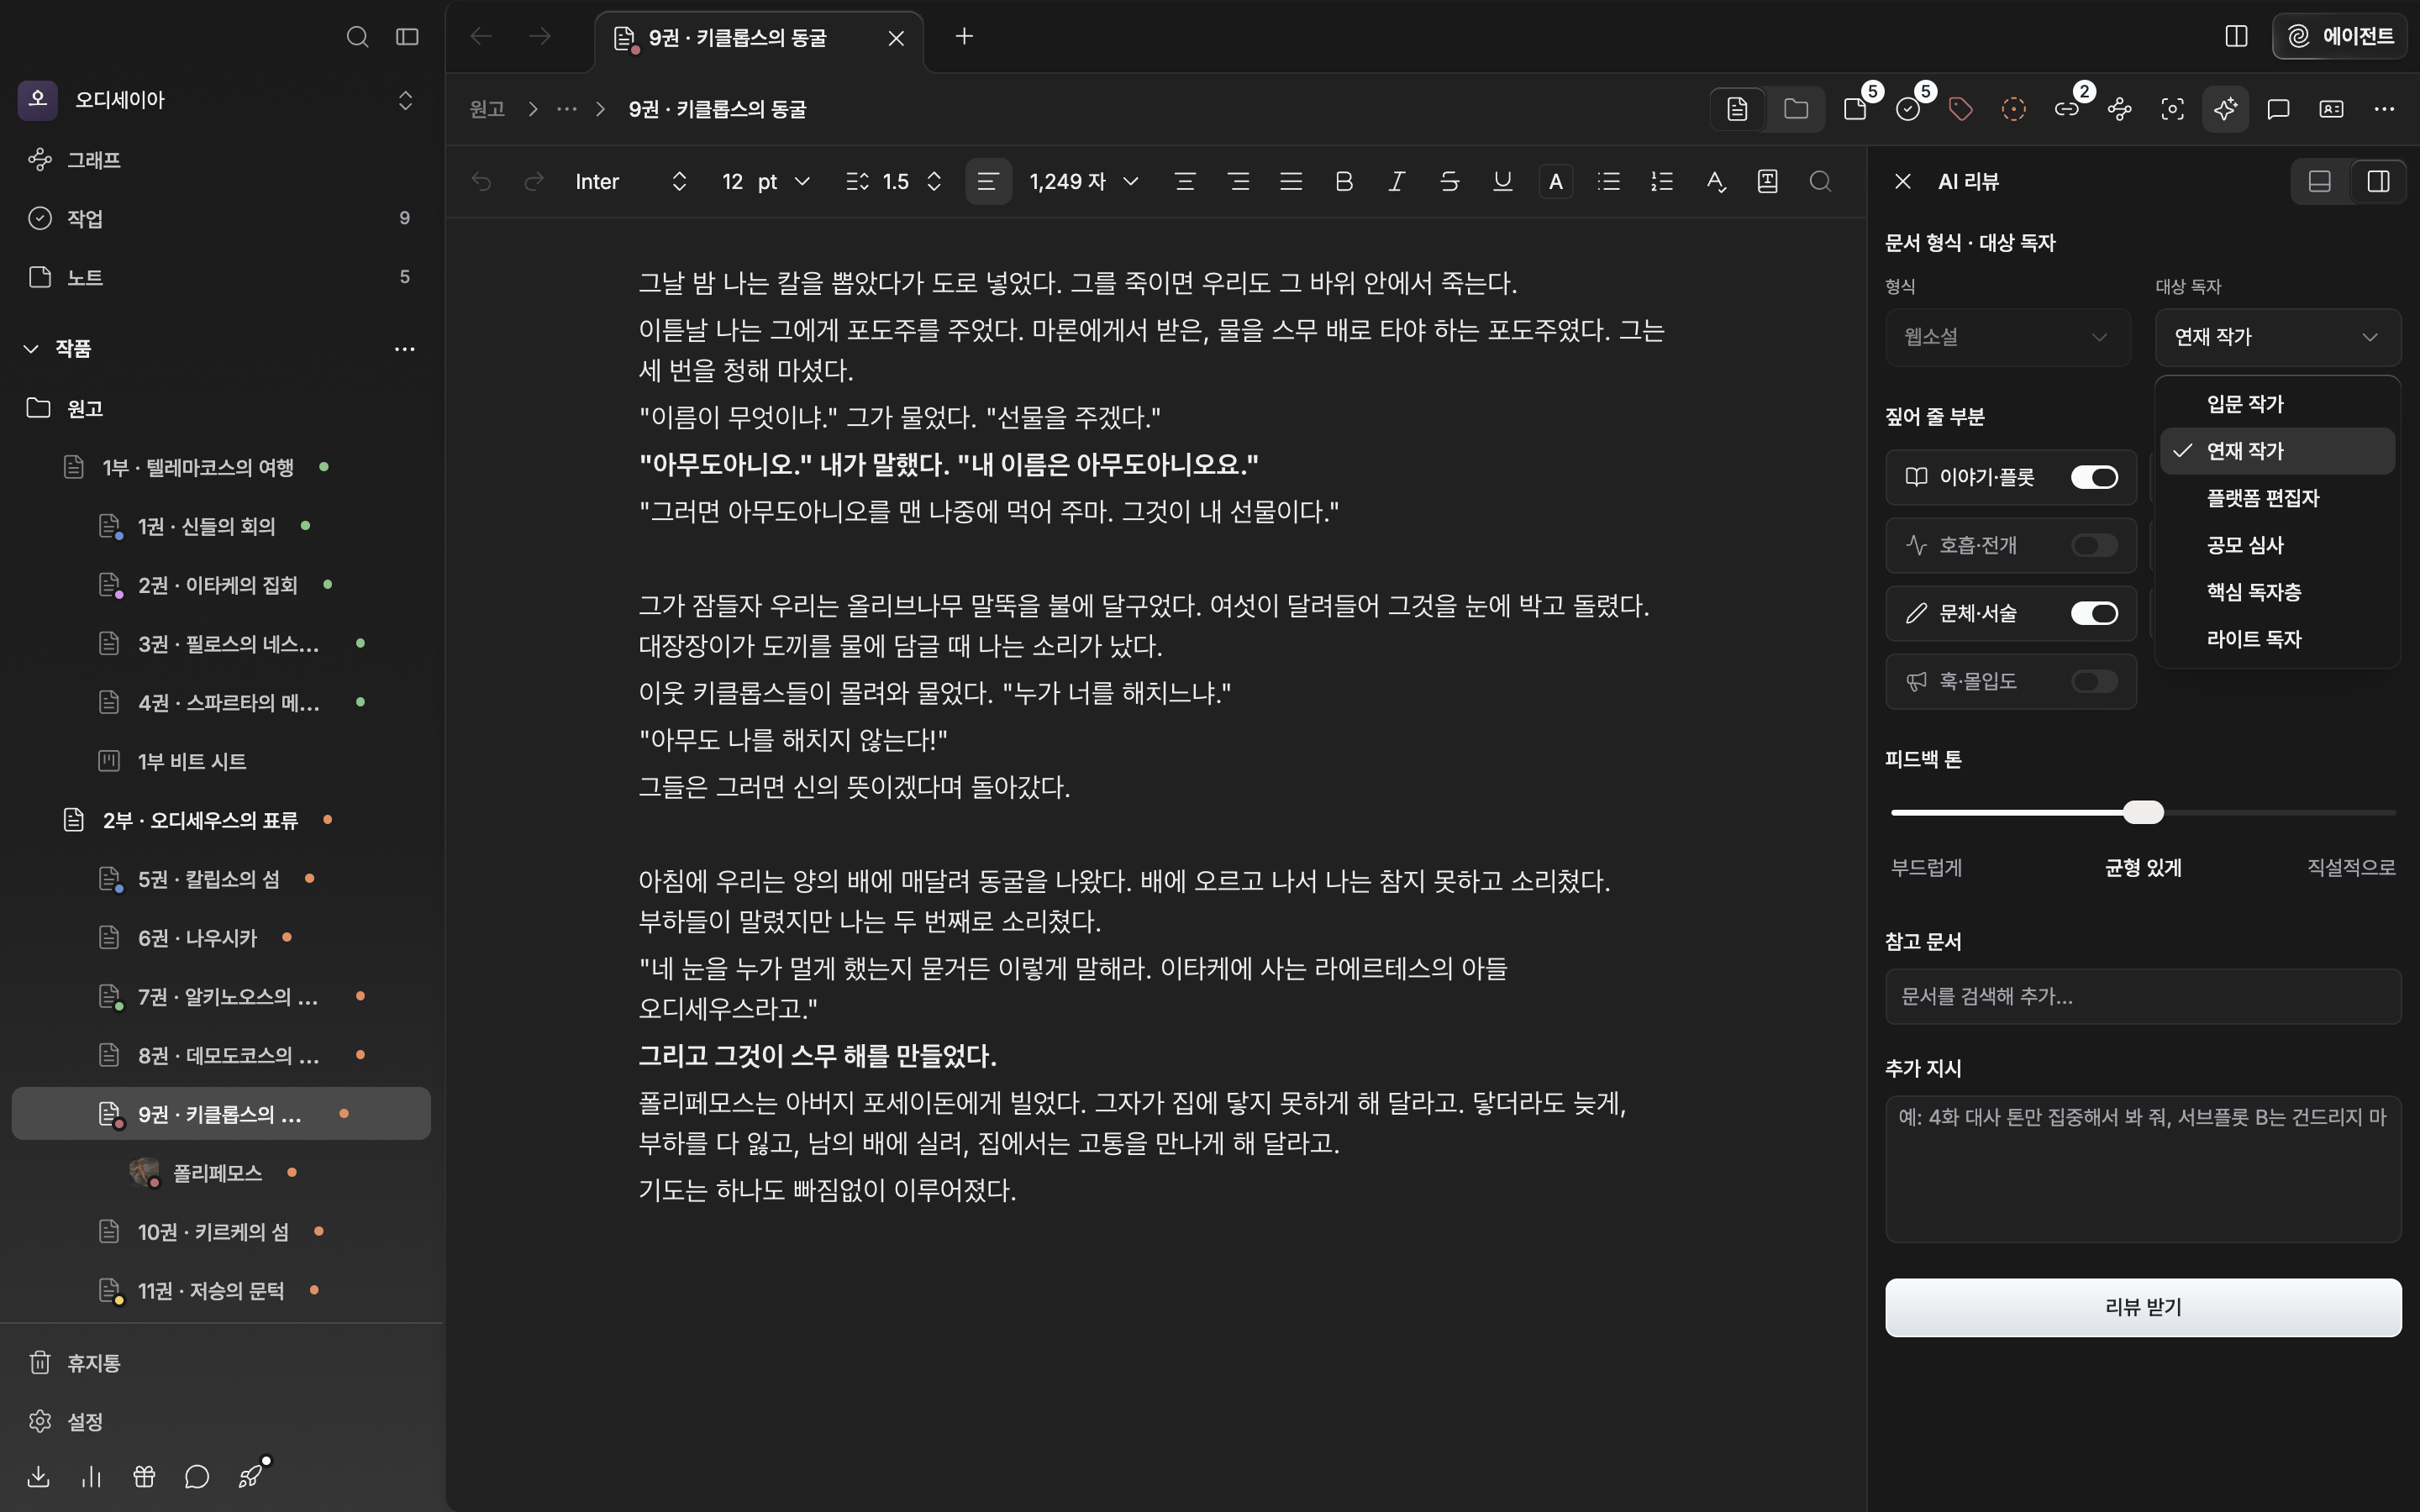Switch to document view mode toggle
This screenshot has width=2420, height=1512.
[1737, 109]
